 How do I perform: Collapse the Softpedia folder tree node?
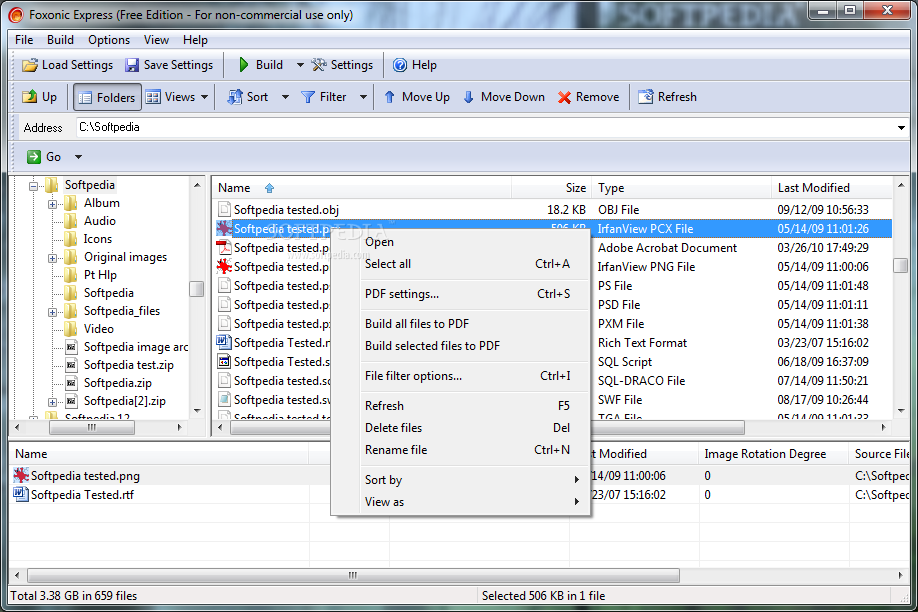(x=33, y=186)
